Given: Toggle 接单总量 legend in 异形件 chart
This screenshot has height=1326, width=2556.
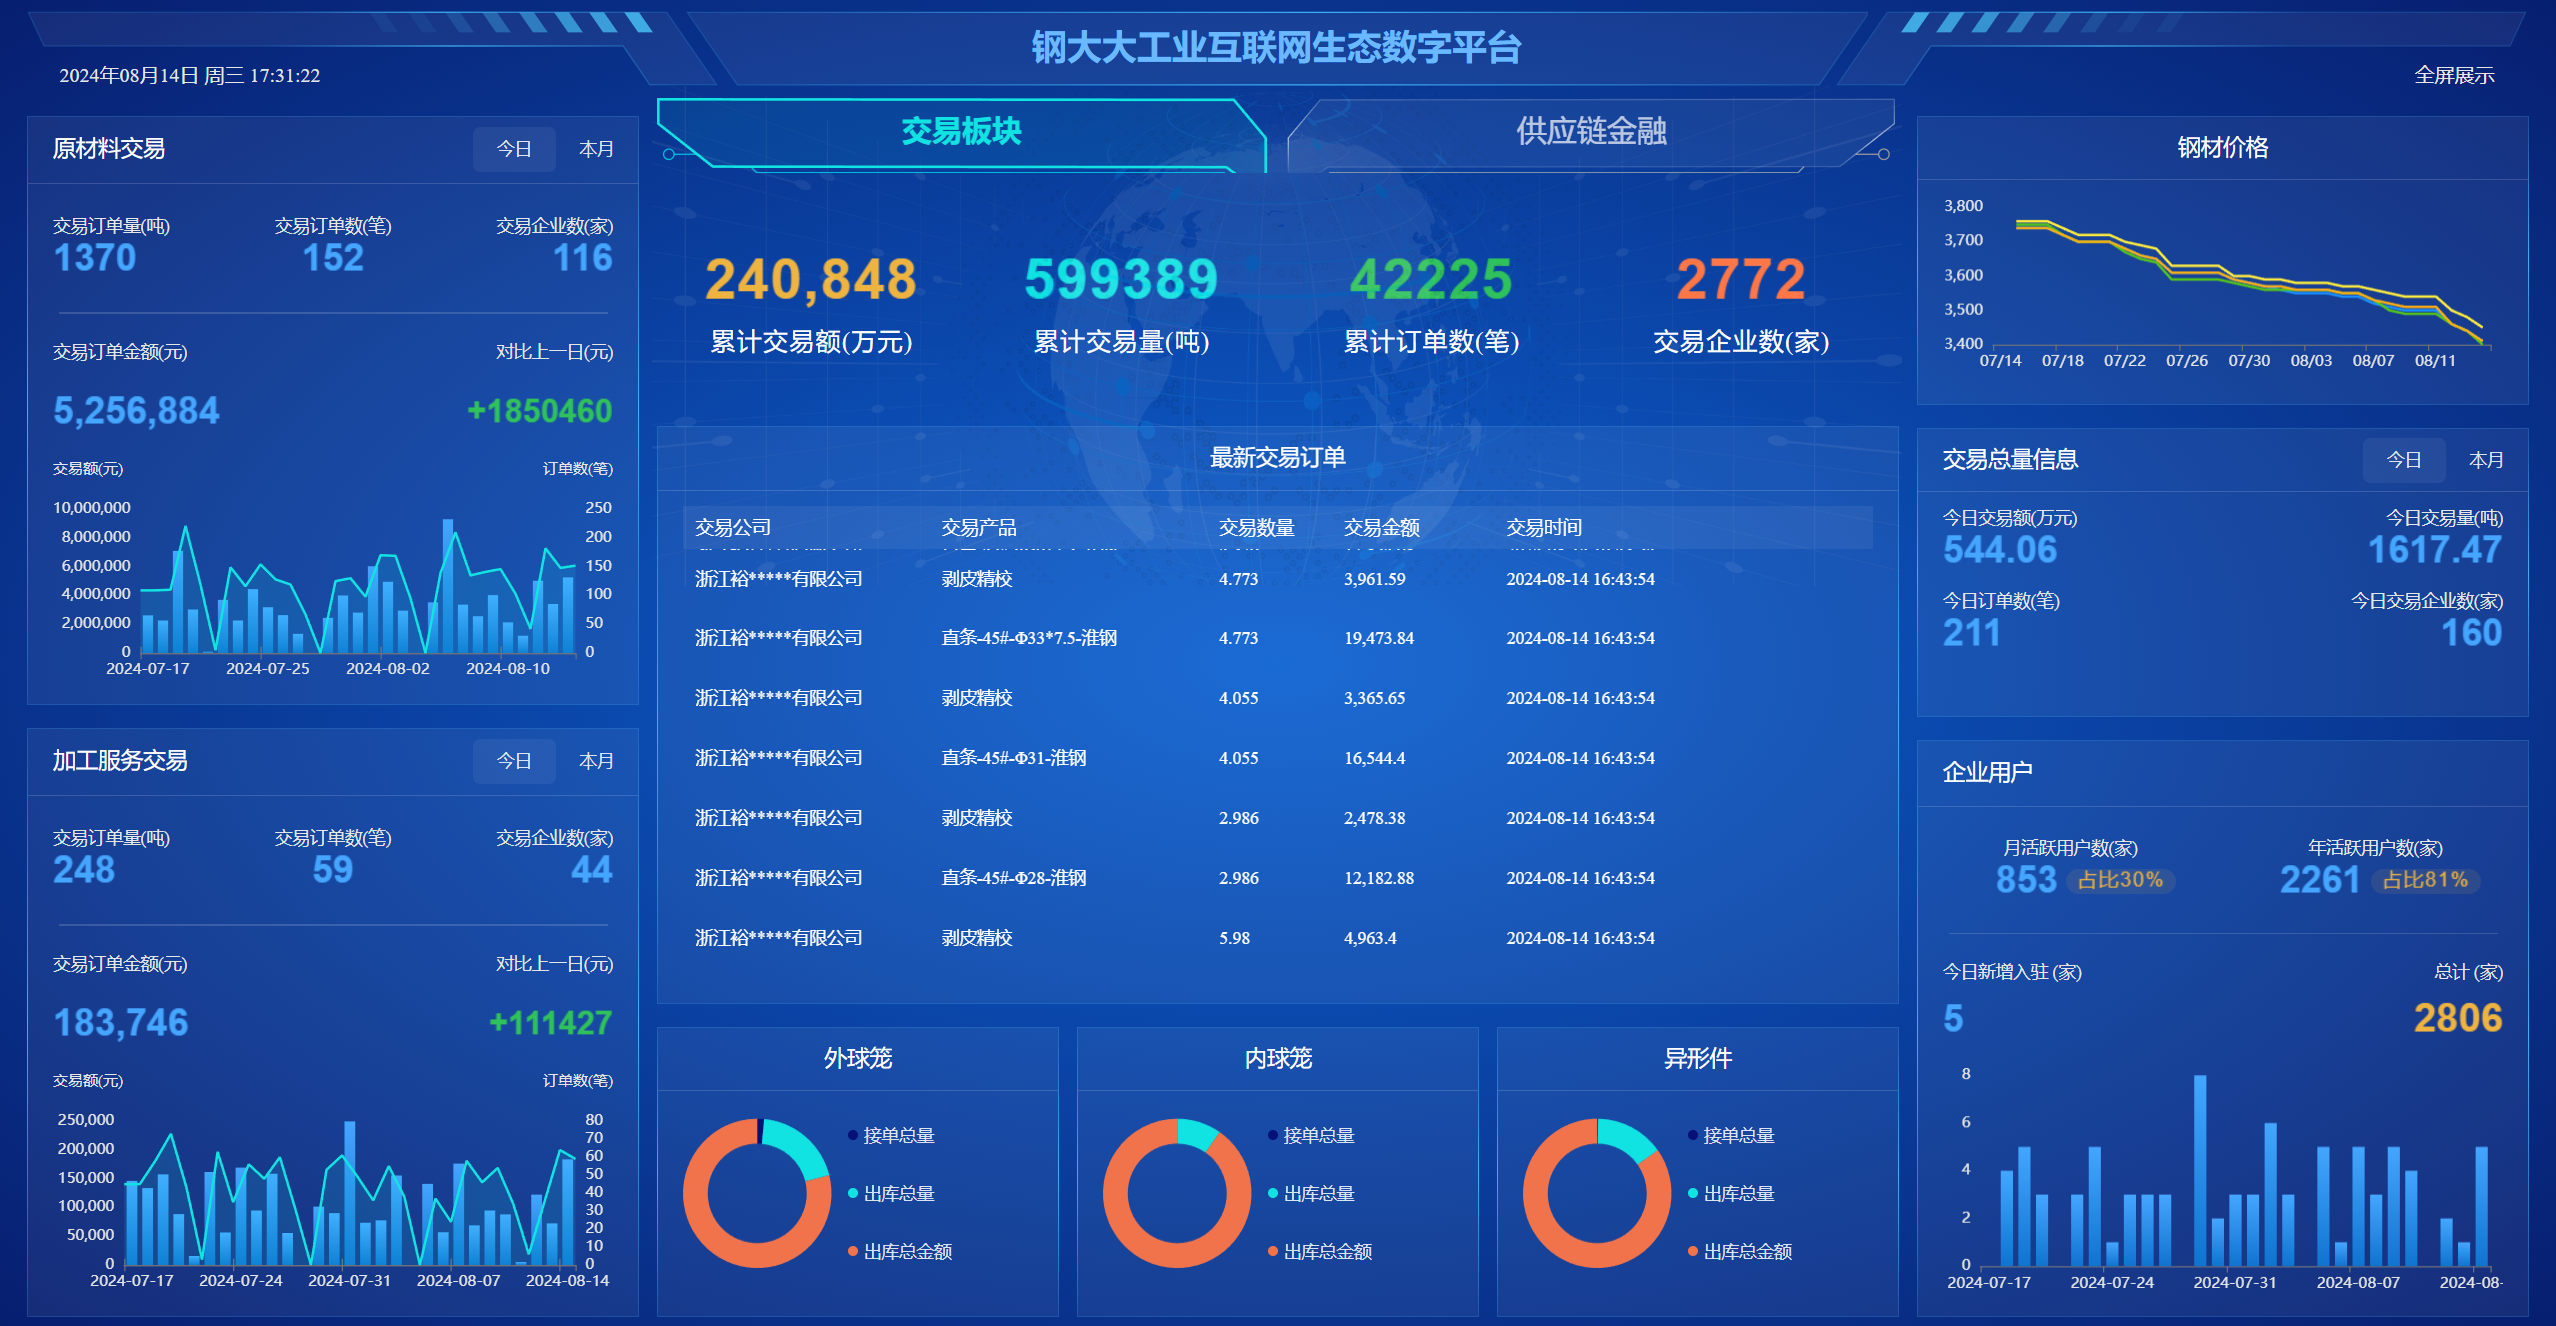Looking at the screenshot, I should pos(1732,1135).
